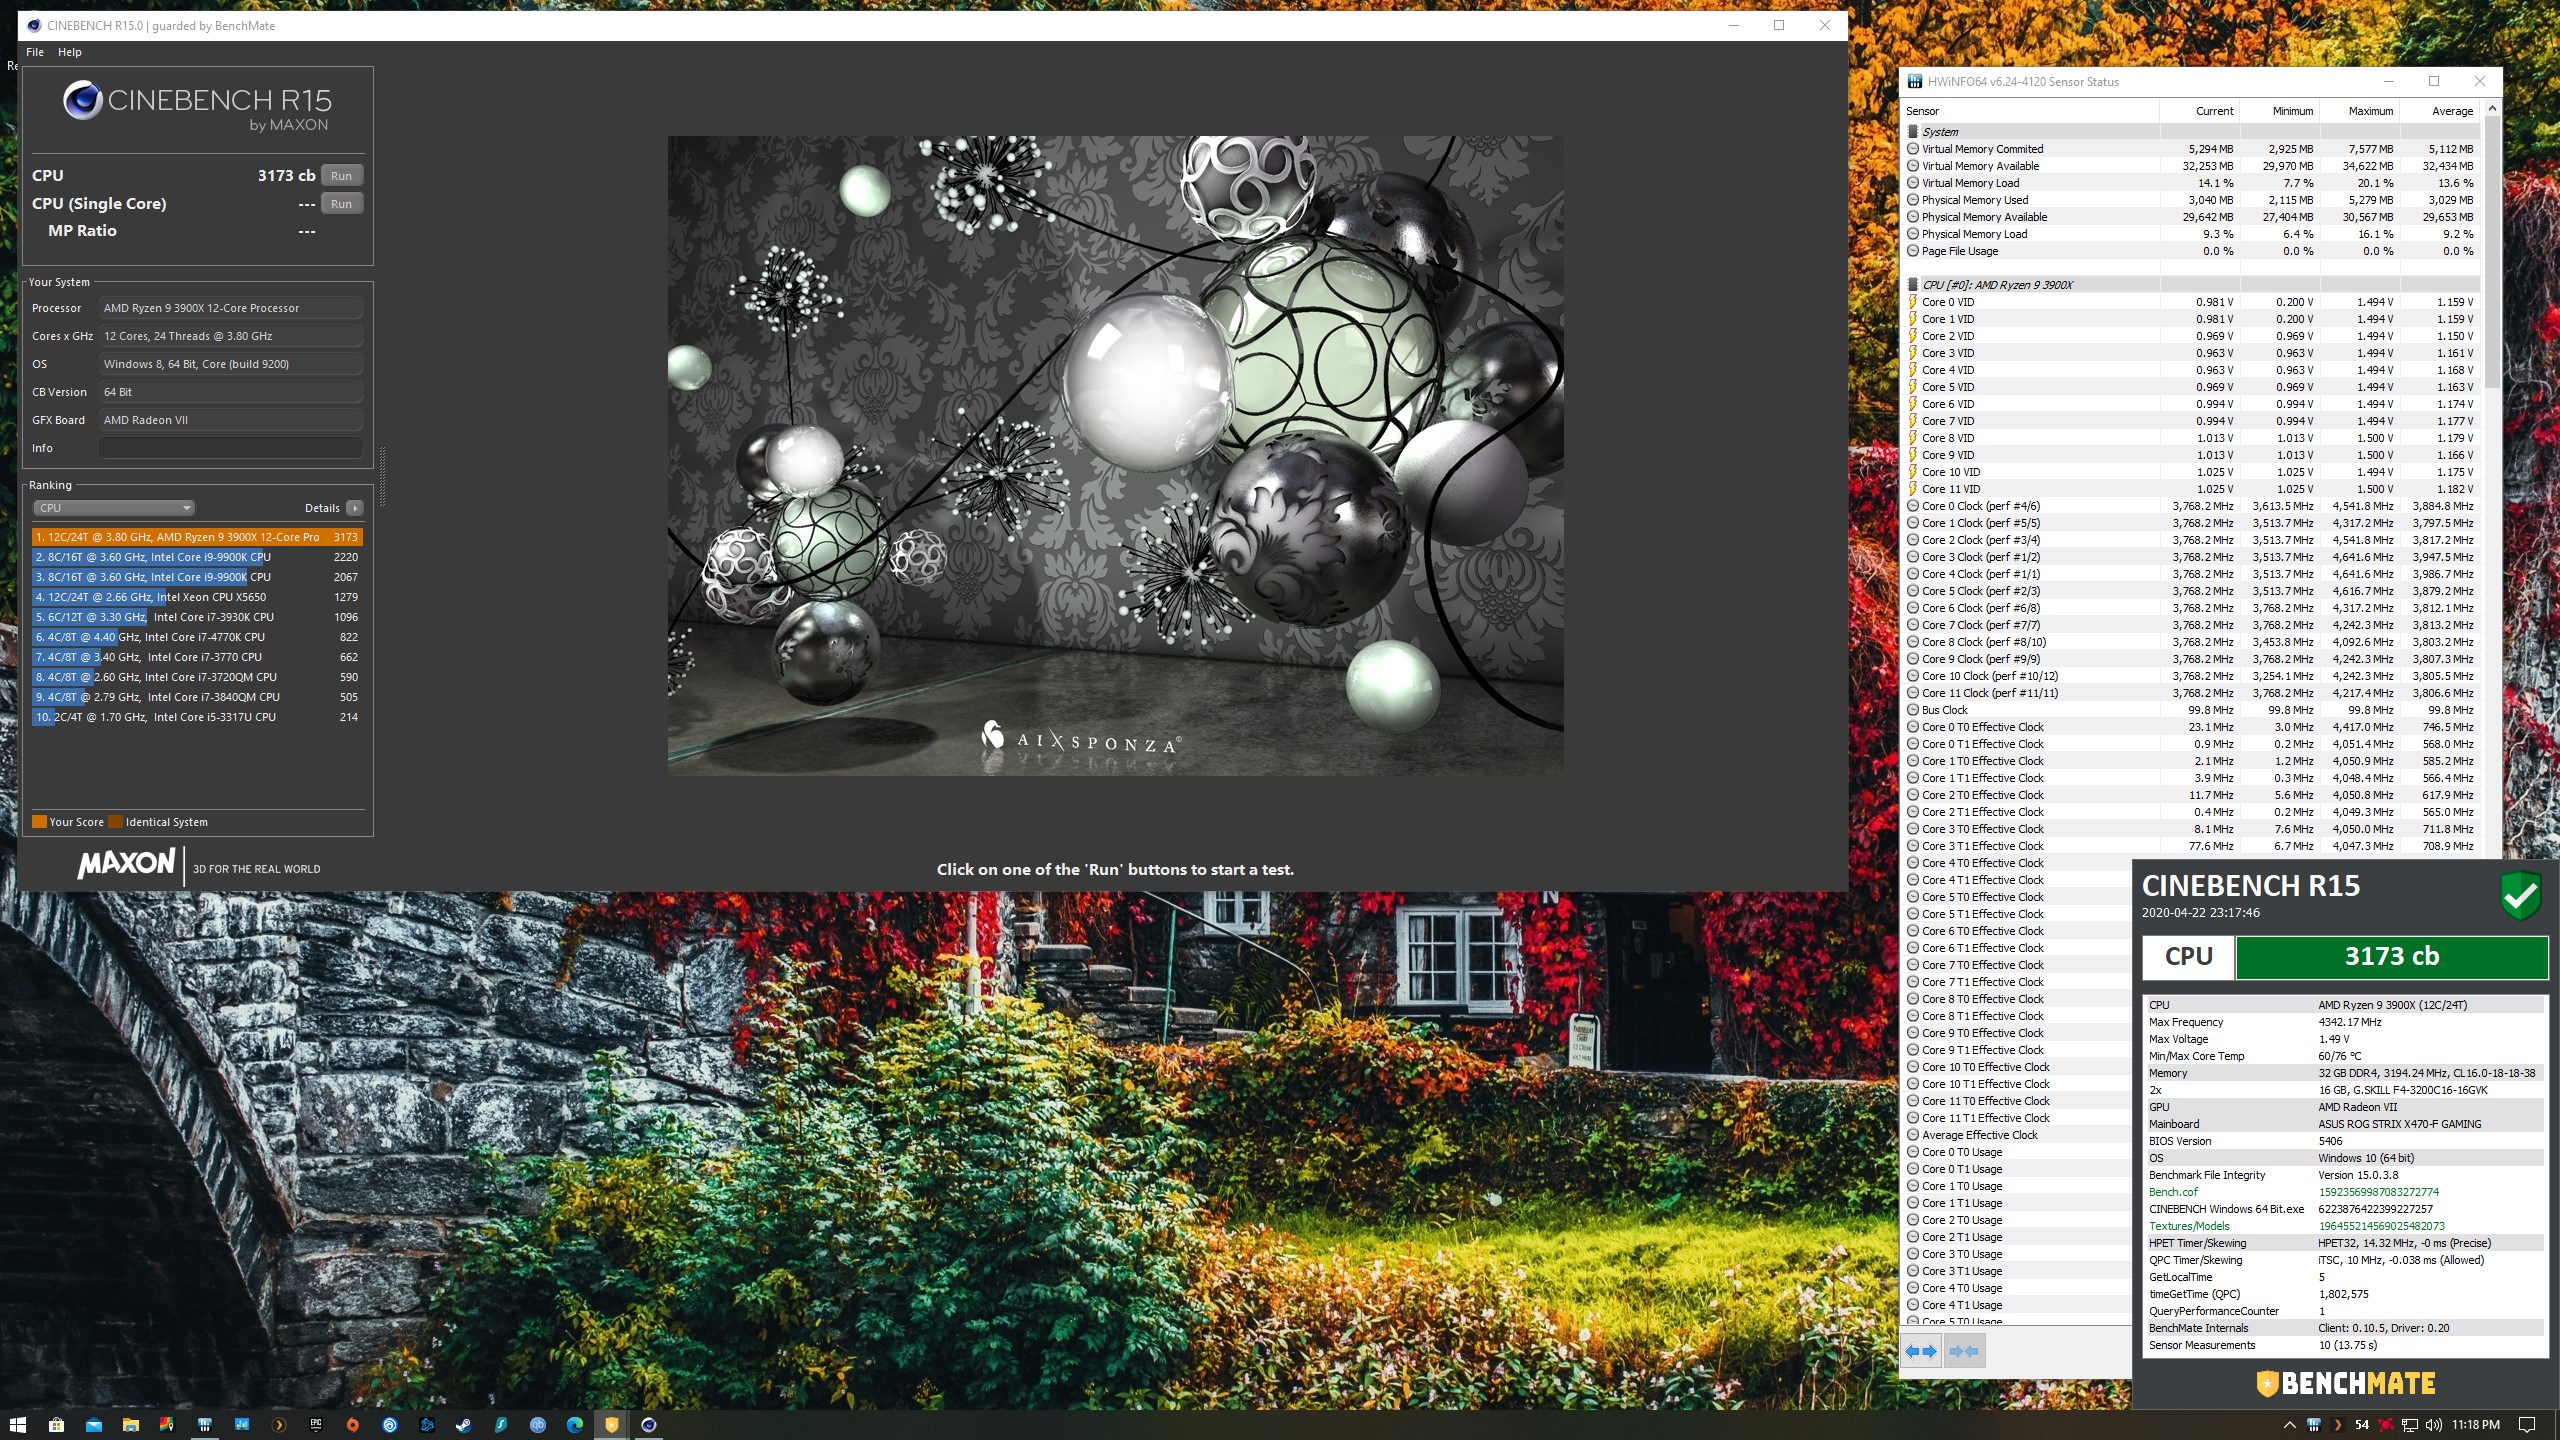Open Microsoft Store from taskbar
The height and width of the screenshot is (1440, 2560).
click(x=56, y=1425)
